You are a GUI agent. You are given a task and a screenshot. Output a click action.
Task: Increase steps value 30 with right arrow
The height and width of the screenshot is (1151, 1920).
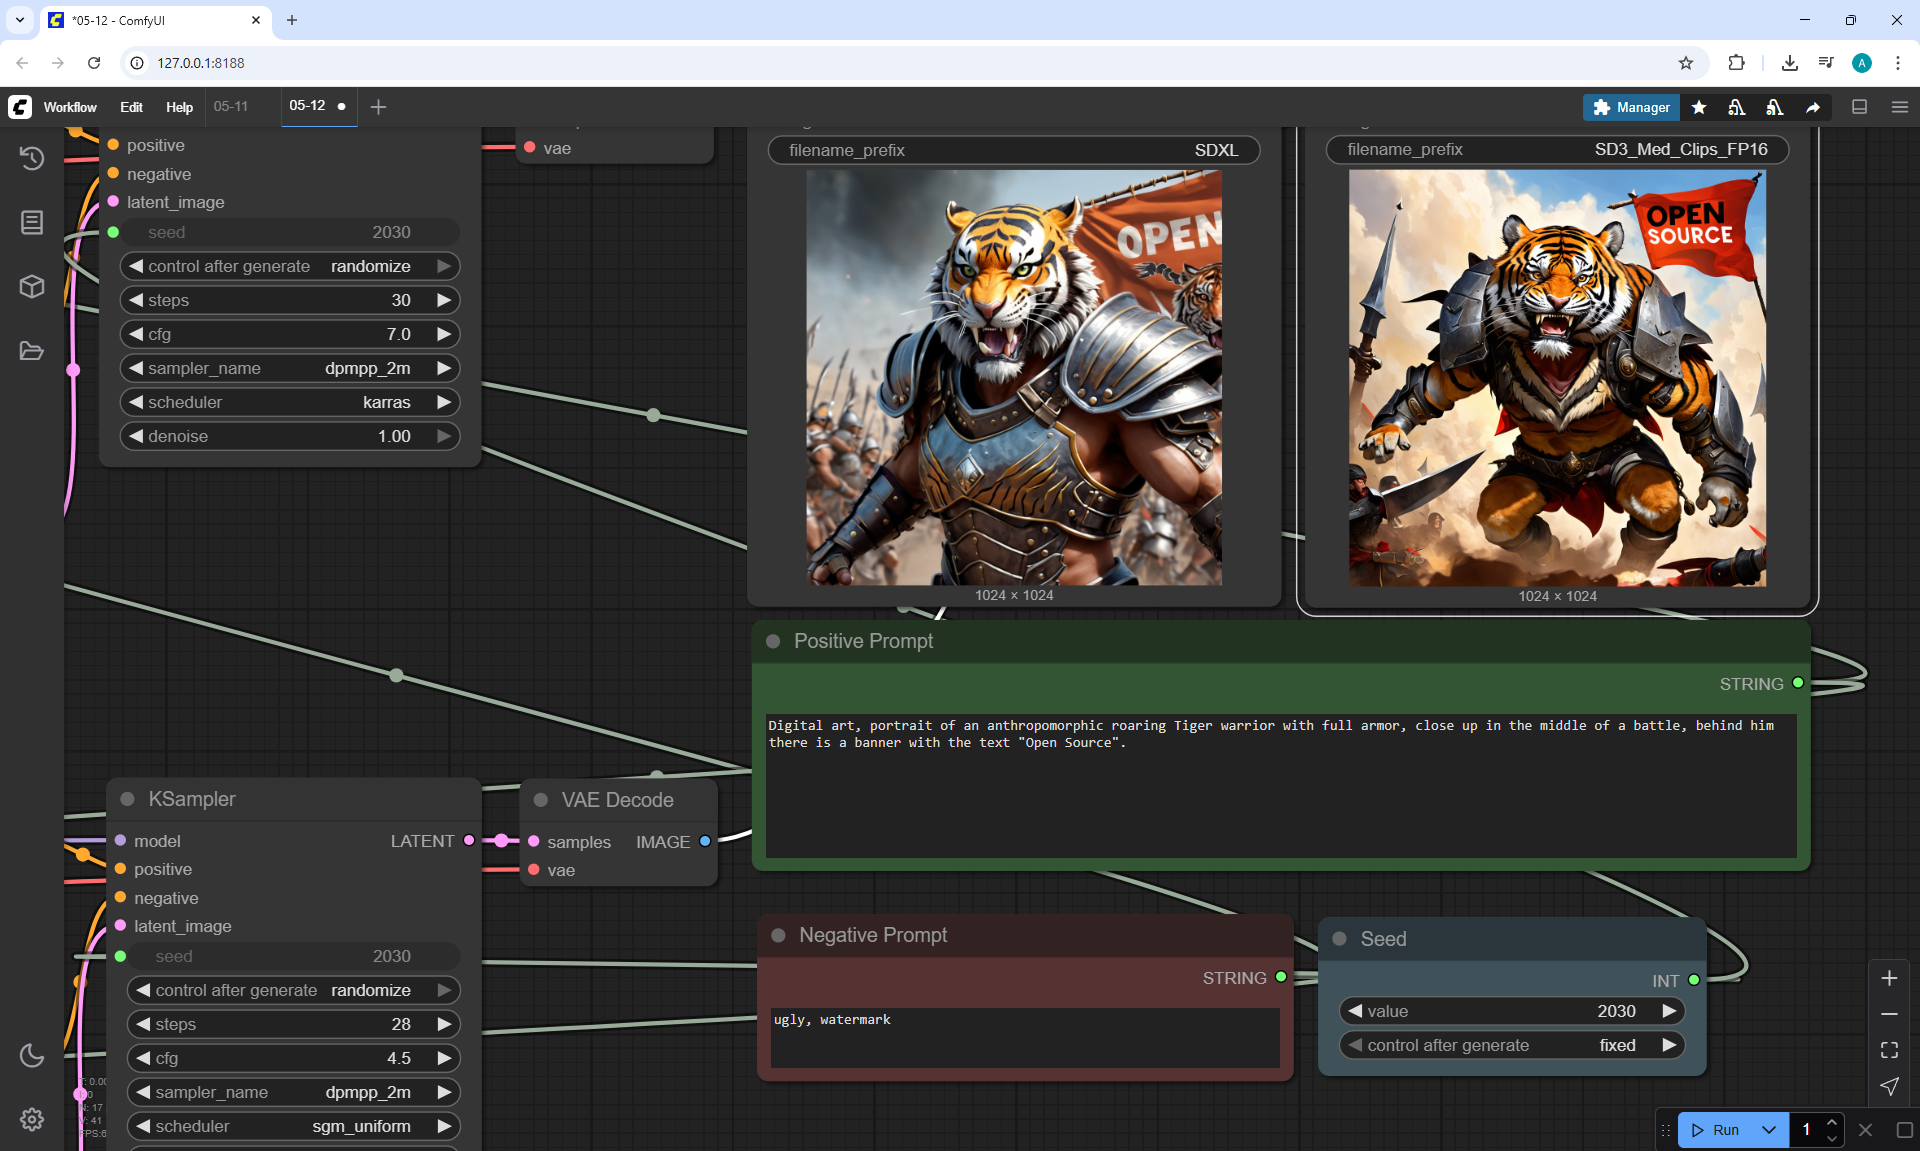[x=444, y=300]
